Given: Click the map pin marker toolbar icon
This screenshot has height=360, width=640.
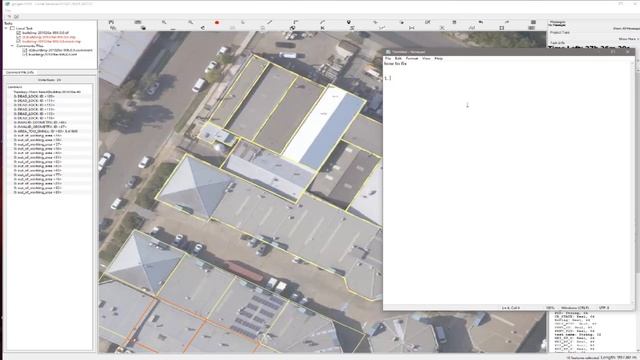Looking at the screenshot, I should (349, 22).
